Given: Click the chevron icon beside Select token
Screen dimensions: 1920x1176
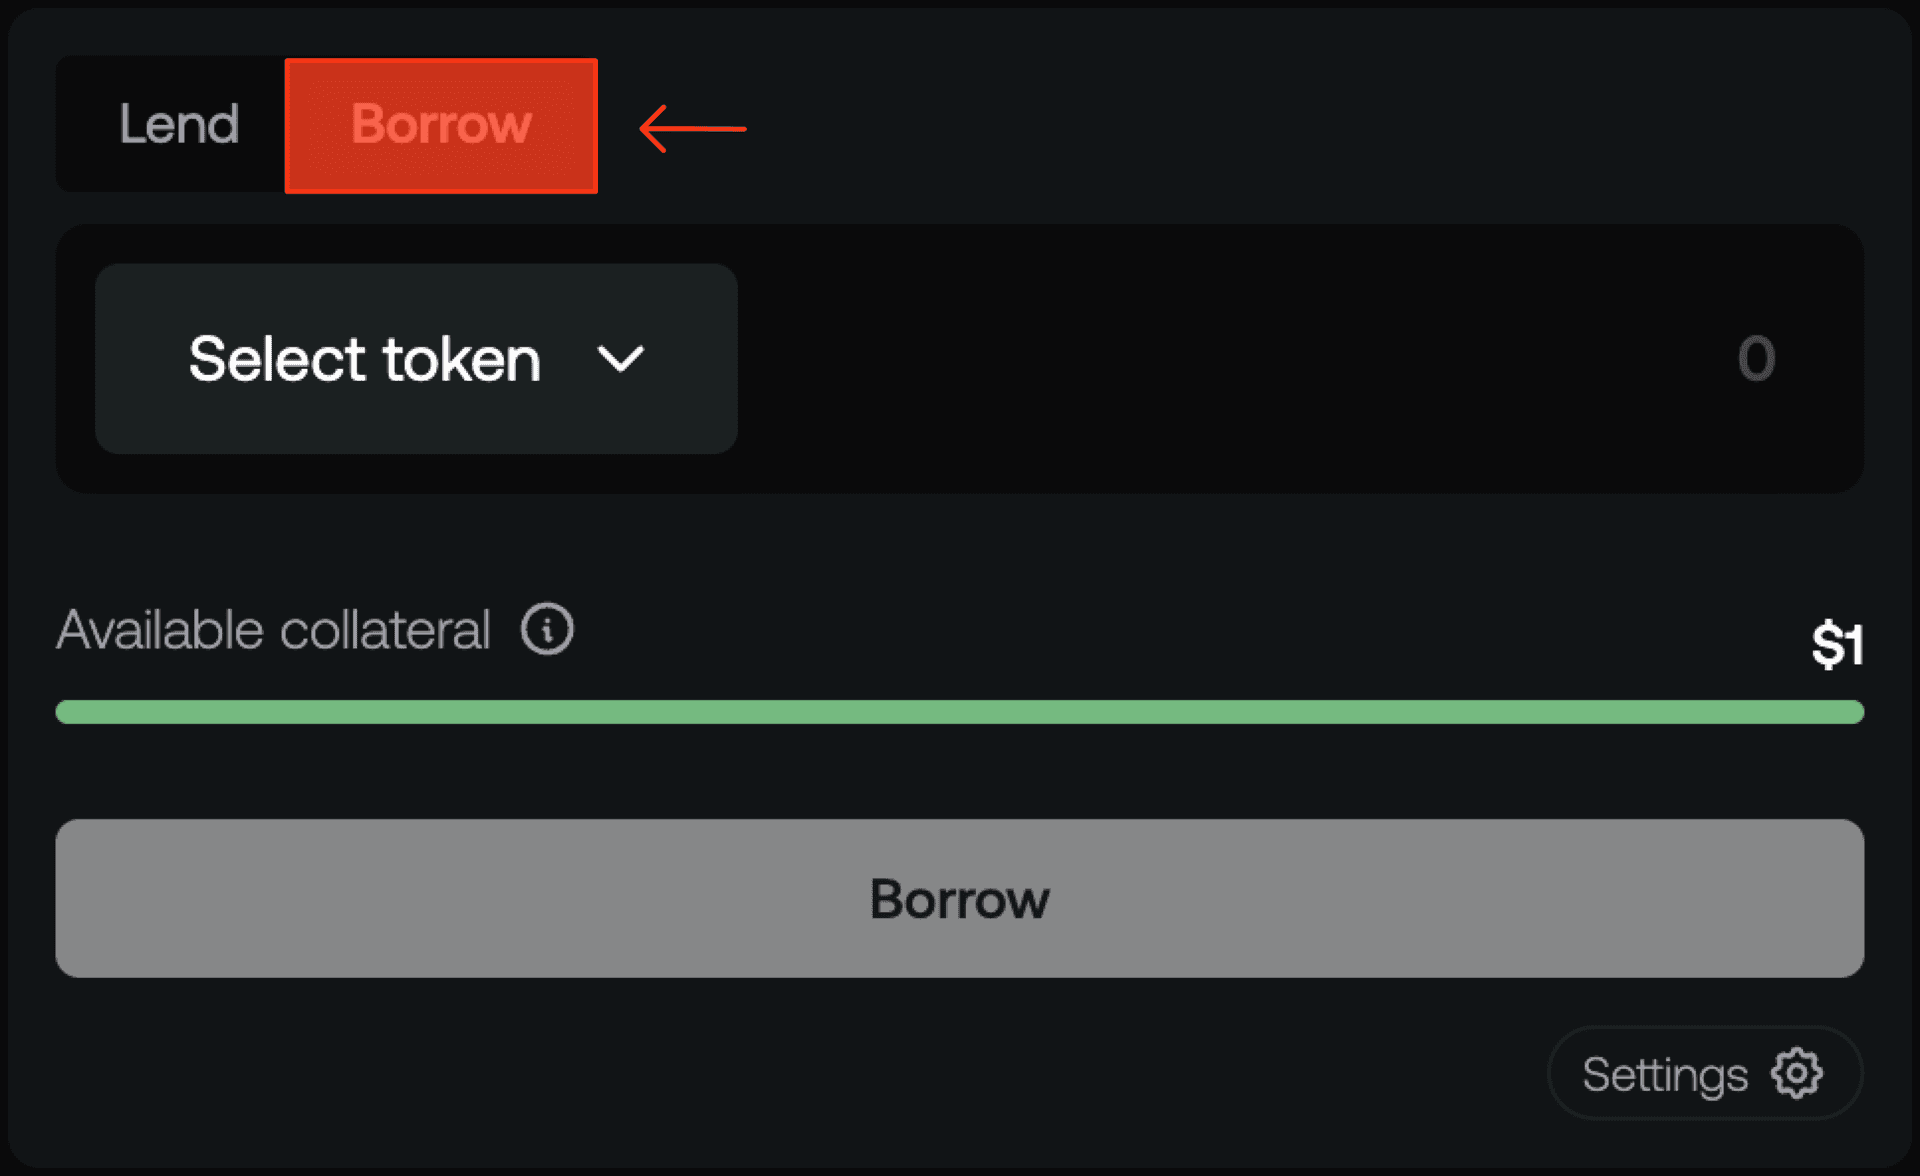Looking at the screenshot, I should pos(620,359).
